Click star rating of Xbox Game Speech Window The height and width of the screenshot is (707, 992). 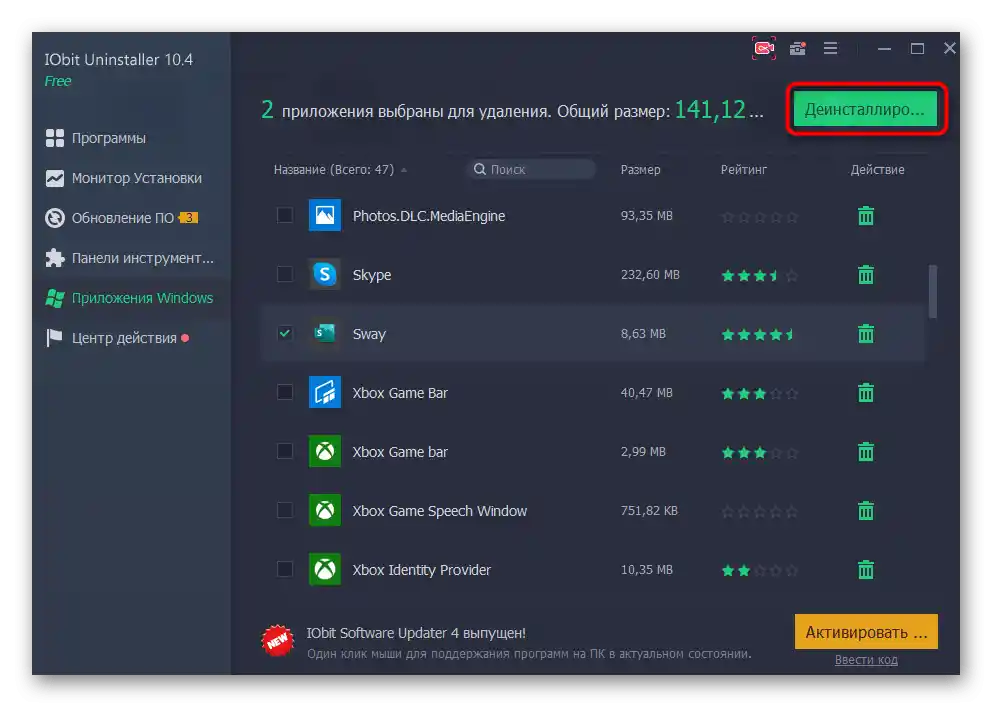pyautogui.click(x=759, y=511)
